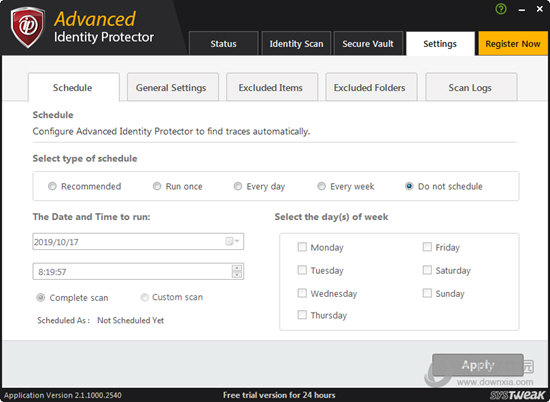Expand the date picker dropdown arrow
This screenshot has width=550, height=402.
pyautogui.click(x=237, y=241)
